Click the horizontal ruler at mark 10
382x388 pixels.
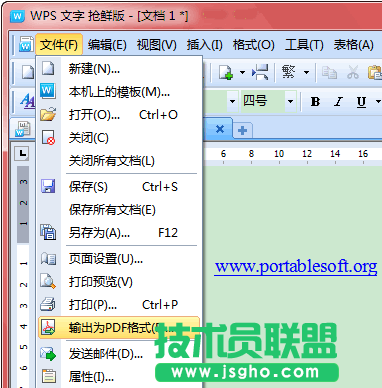coord(279,154)
